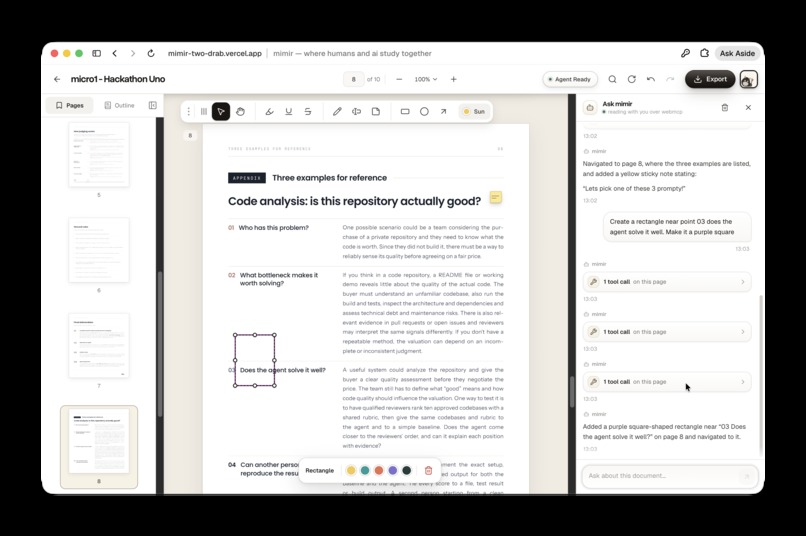Select the highlighter tool
The width and height of the screenshot is (806, 536).
269,112
